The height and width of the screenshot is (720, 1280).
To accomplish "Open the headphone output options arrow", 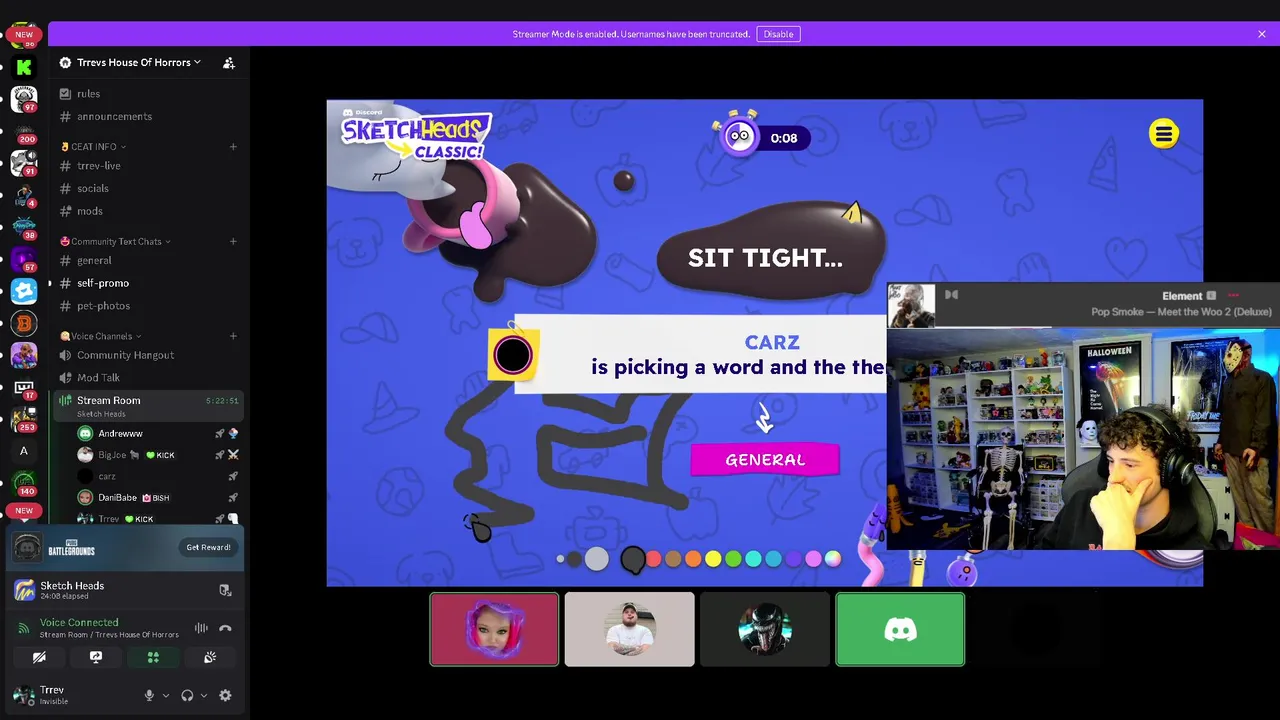I will tap(204, 695).
